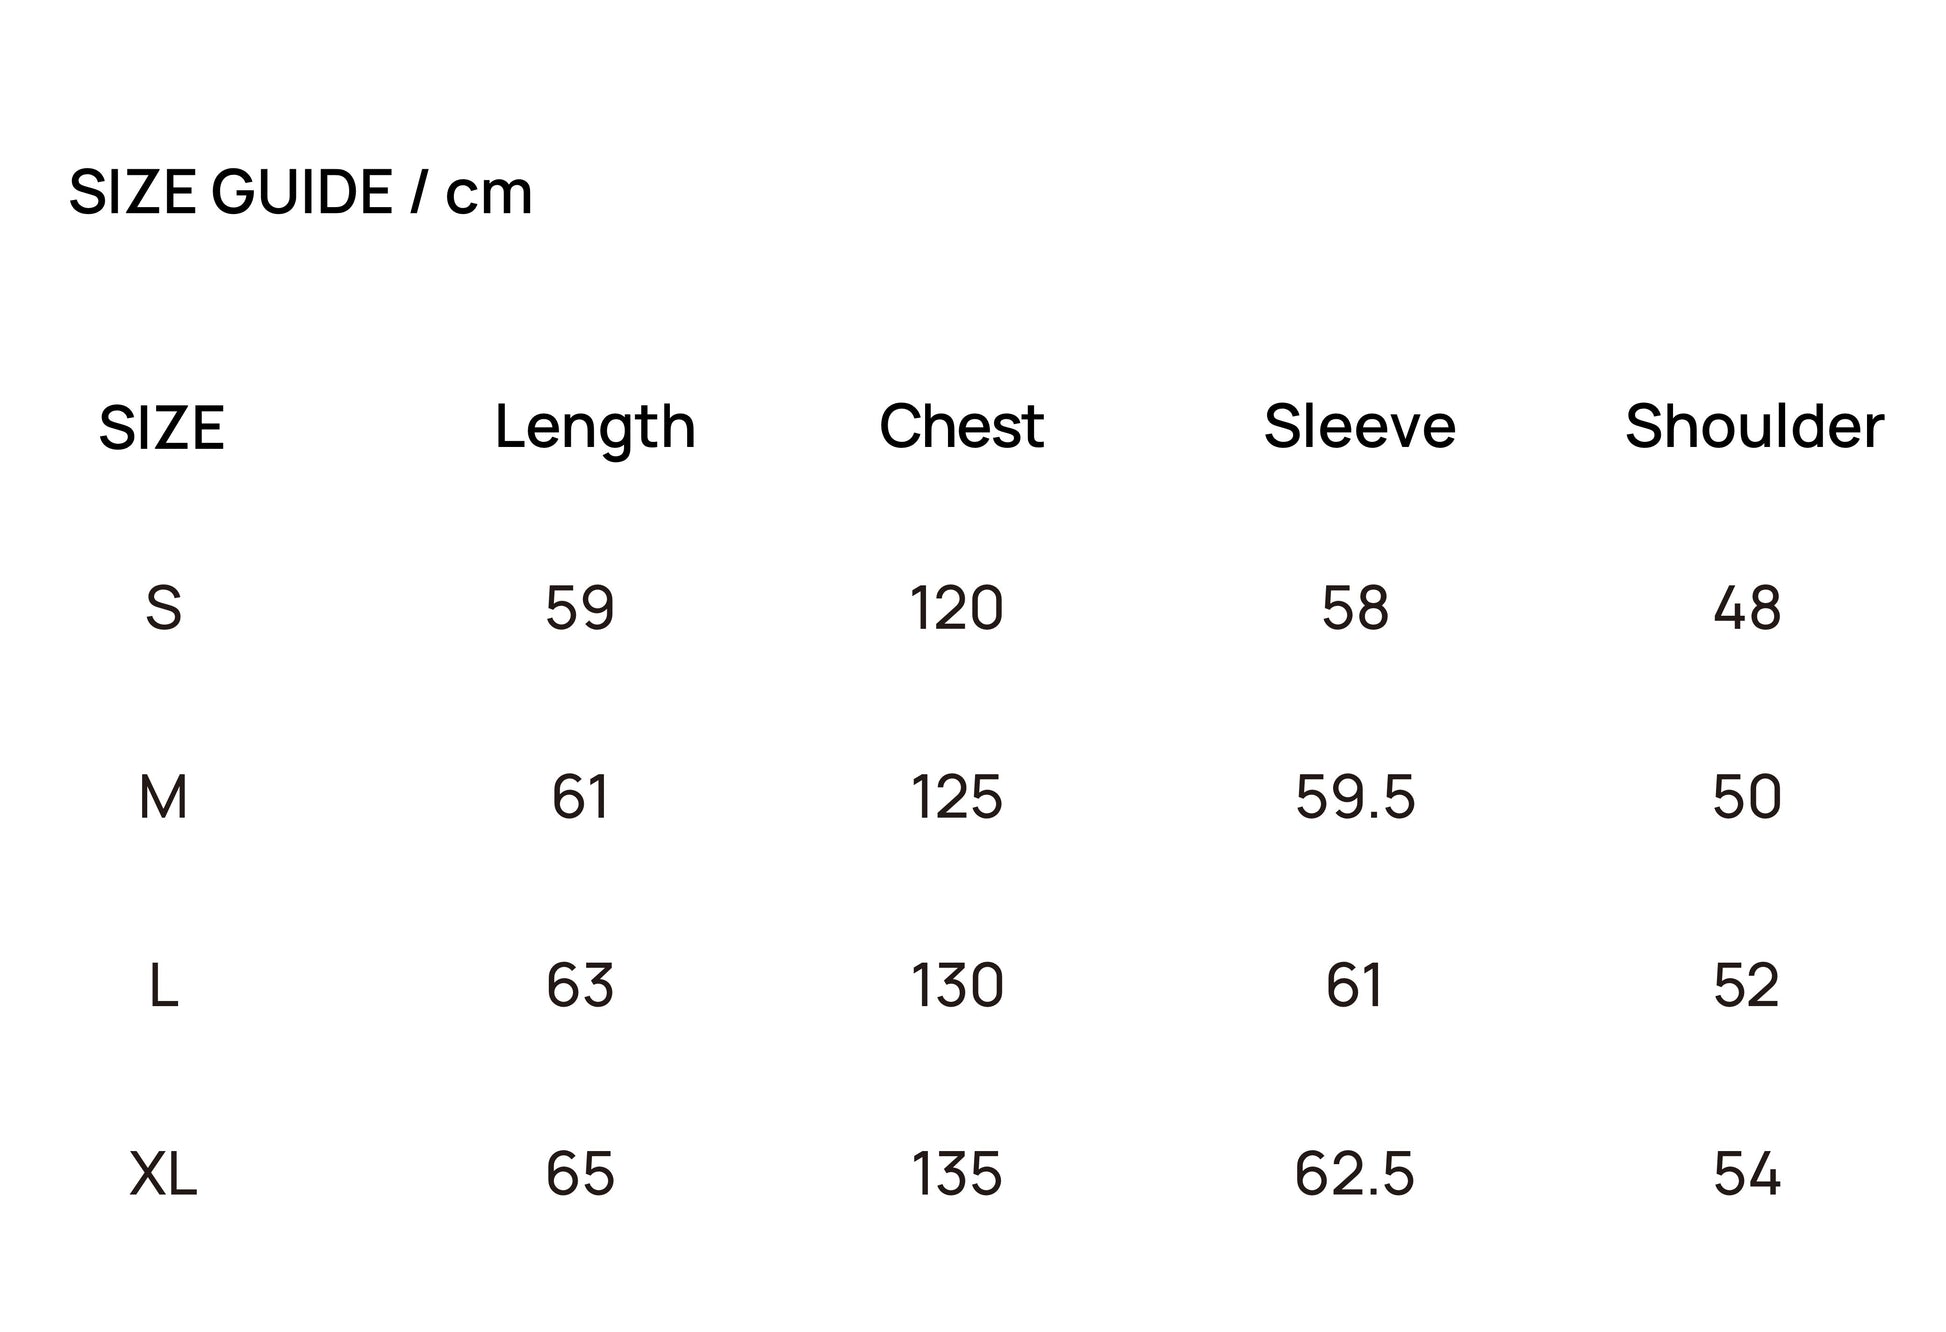Select the S size row label
Screen dimensions: 1946x1332
164,608
